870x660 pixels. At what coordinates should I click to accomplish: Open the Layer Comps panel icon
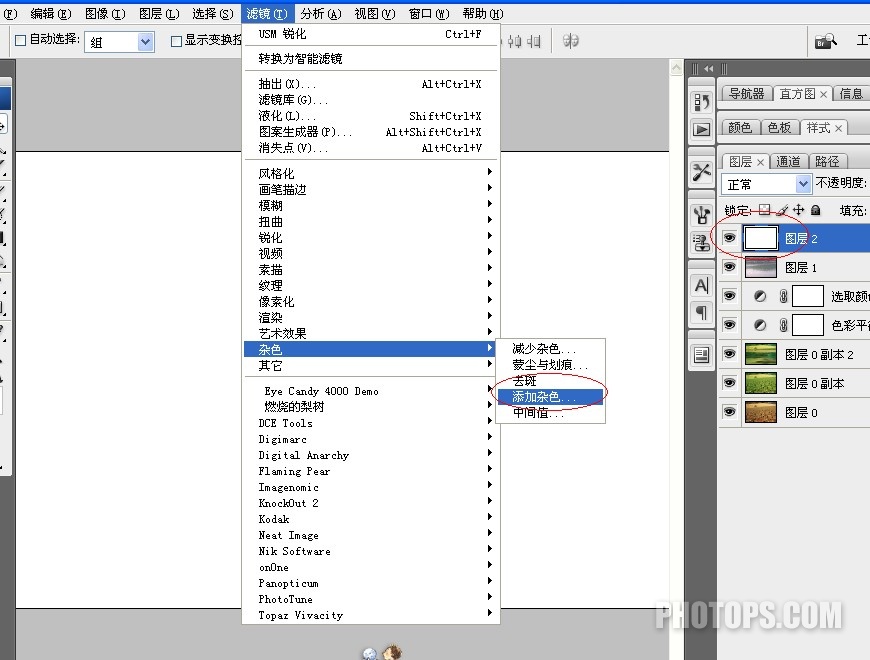coord(701,354)
